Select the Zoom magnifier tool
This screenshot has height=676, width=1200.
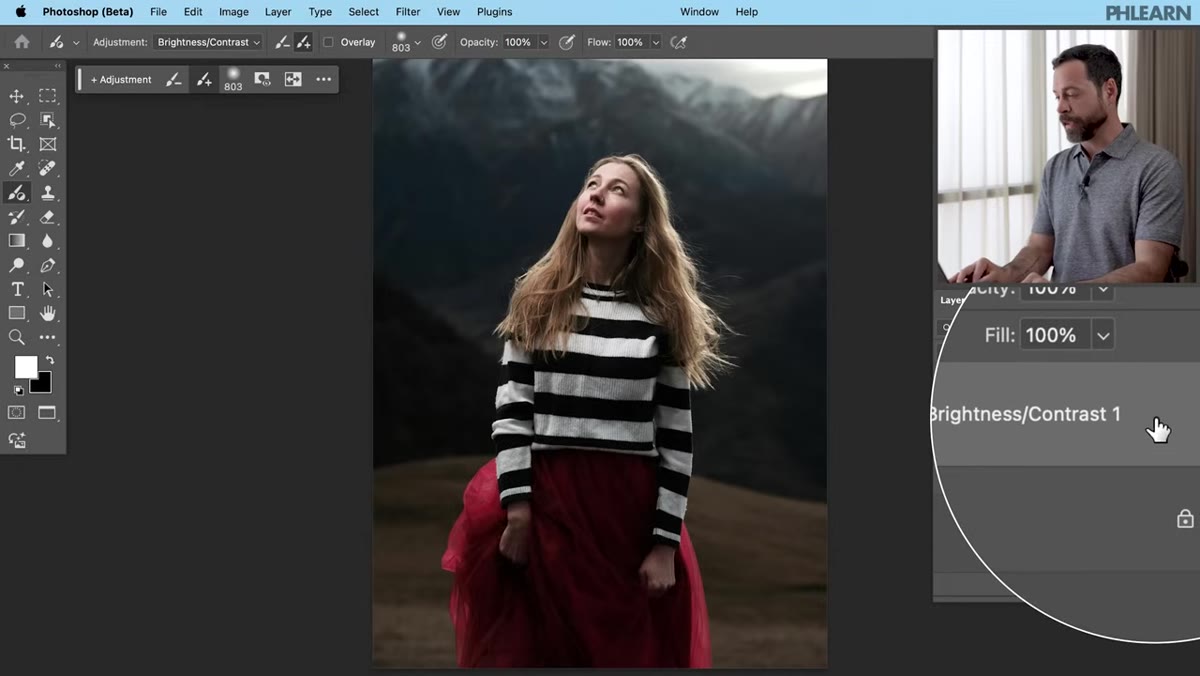[17, 337]
